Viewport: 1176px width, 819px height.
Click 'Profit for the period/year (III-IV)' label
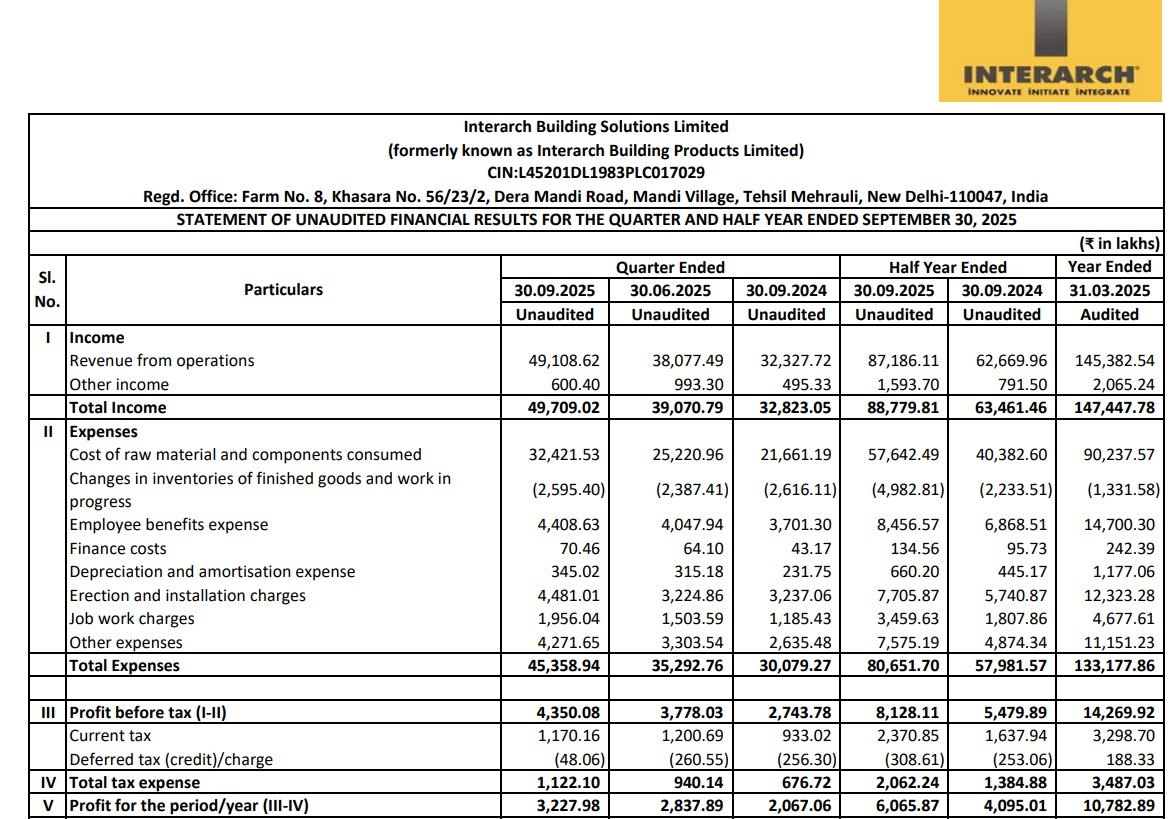189,806
